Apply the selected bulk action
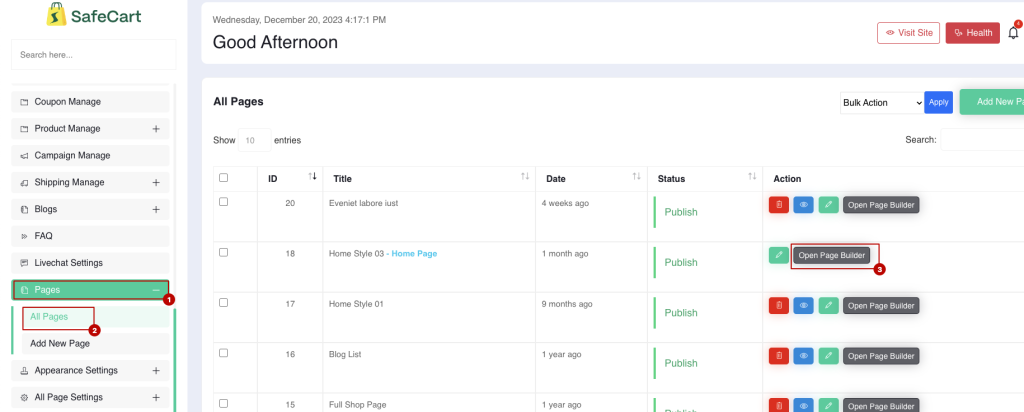 point(938,103)
